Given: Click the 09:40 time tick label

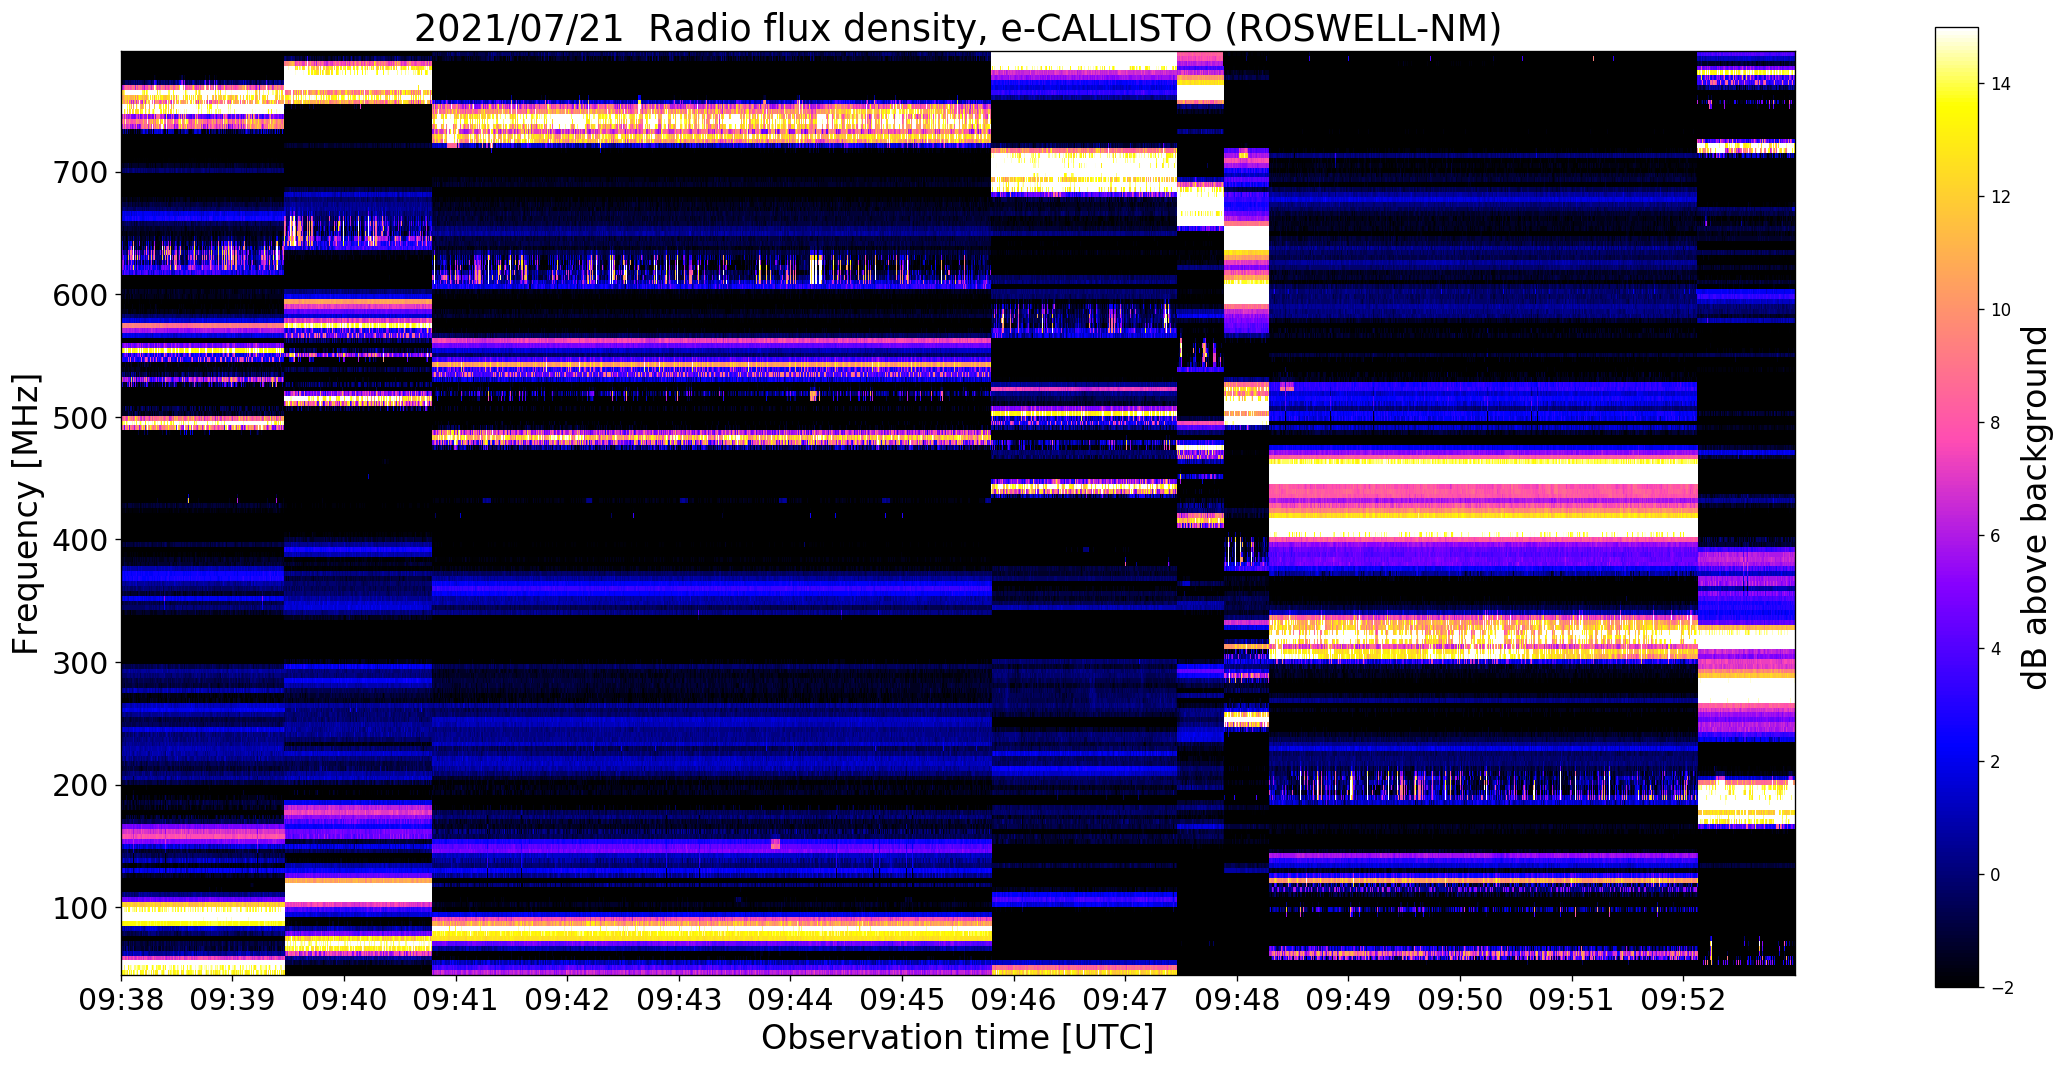Looking at the screenshot, I should [x=344, y=1000].
